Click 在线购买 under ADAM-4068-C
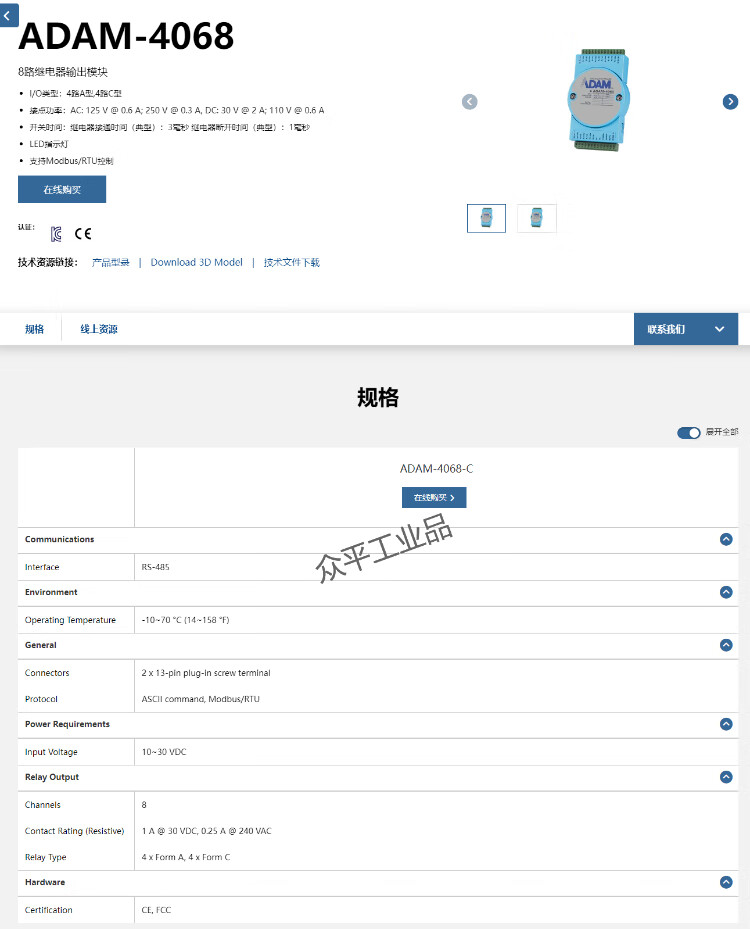This screenshot has height=929, width=750. tap(434, 498)
